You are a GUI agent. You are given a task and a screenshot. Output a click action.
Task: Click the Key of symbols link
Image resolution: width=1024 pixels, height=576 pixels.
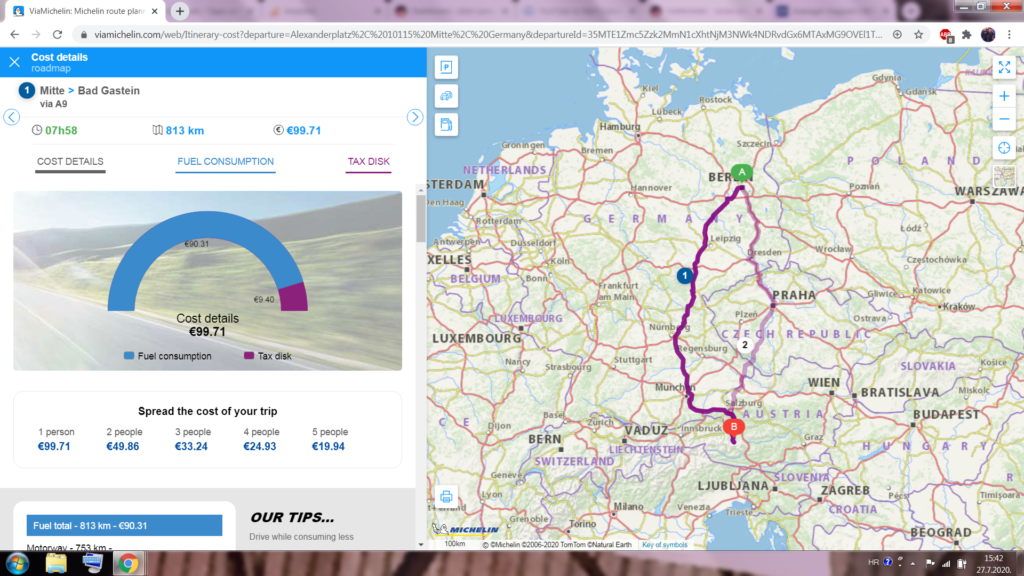[x=664, y=545]
